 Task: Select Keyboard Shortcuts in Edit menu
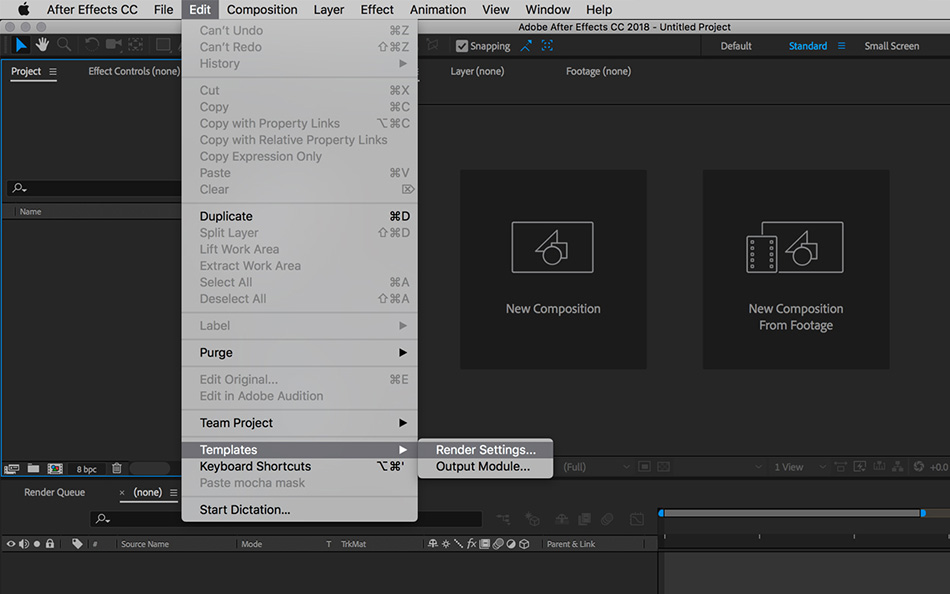tap(255, 467)
